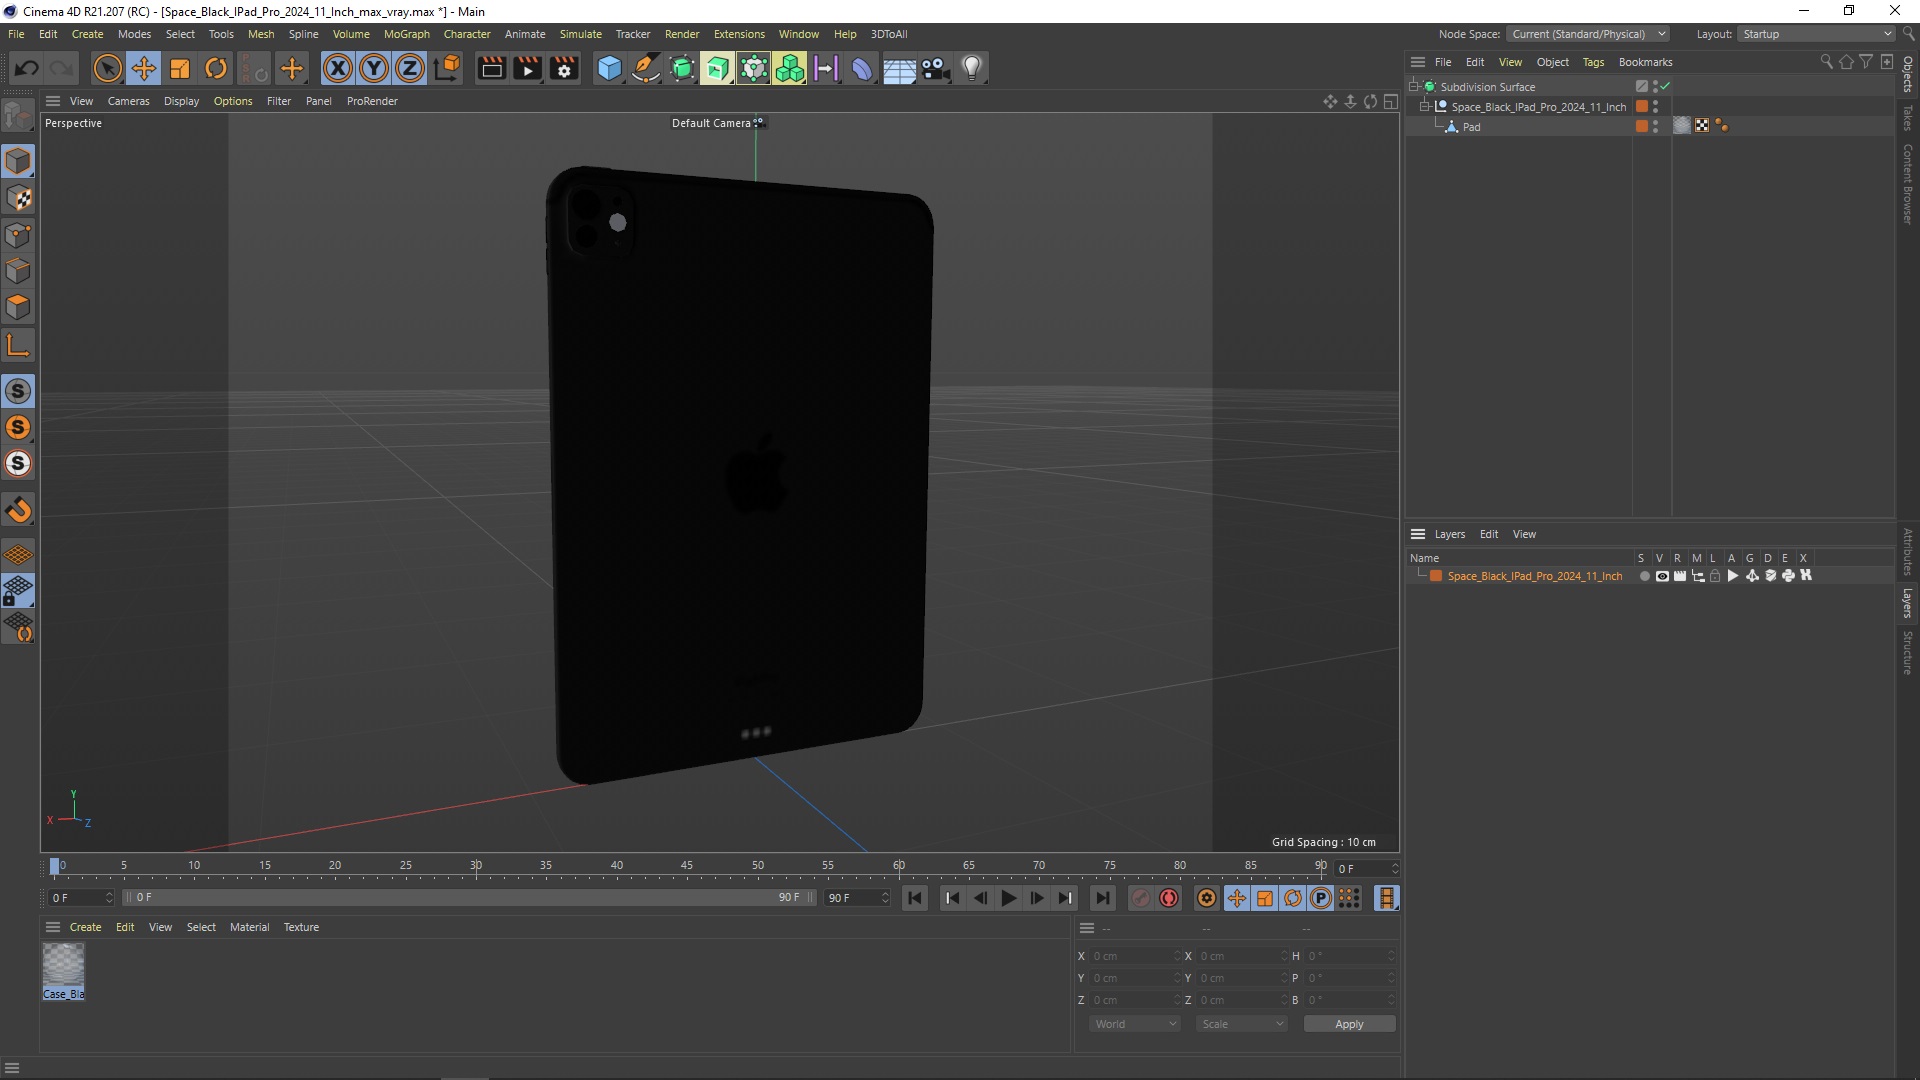Viewport: 1920px width, 1080px height.
Task: Toggle Y axis lock
Action: [374, 68]
